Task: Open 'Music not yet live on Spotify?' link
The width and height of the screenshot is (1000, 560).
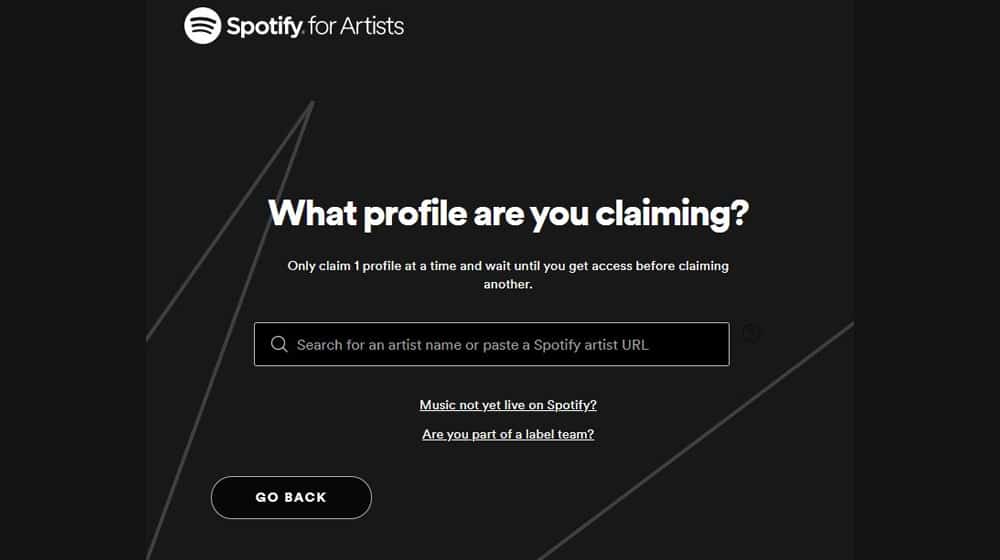Action: (508, 405)
